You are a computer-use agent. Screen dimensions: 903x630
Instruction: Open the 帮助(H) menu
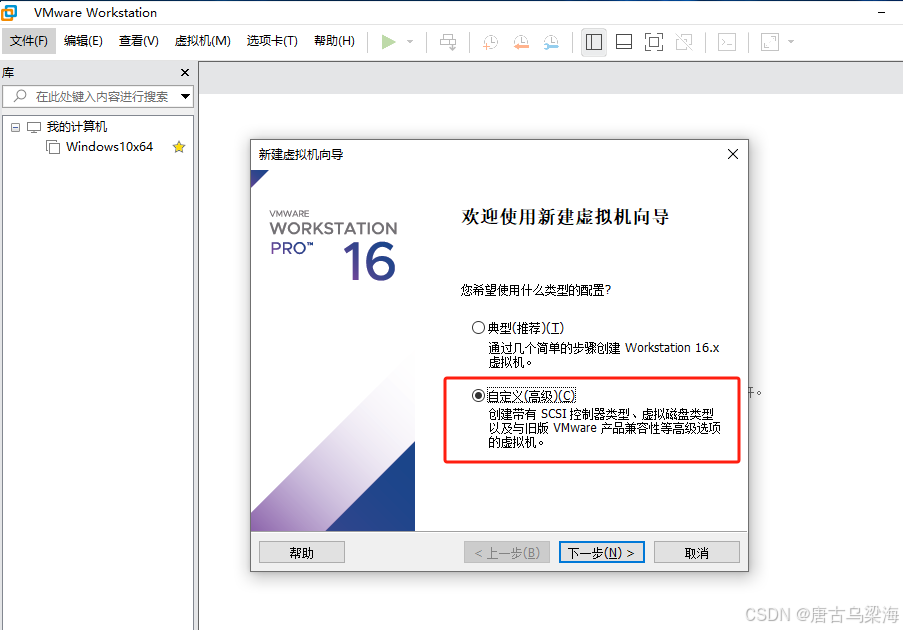(x=334, y=41)
